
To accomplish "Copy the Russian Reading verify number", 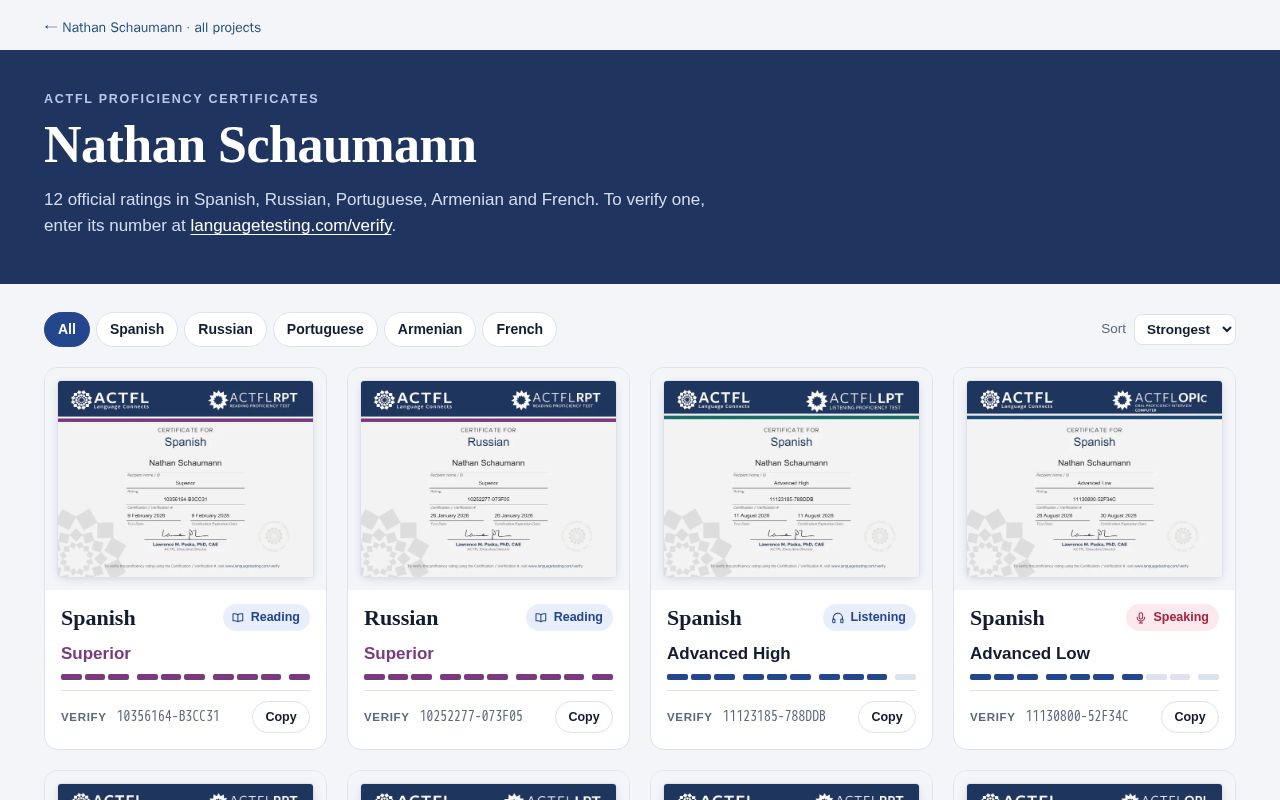I will [x=584, y=717].
